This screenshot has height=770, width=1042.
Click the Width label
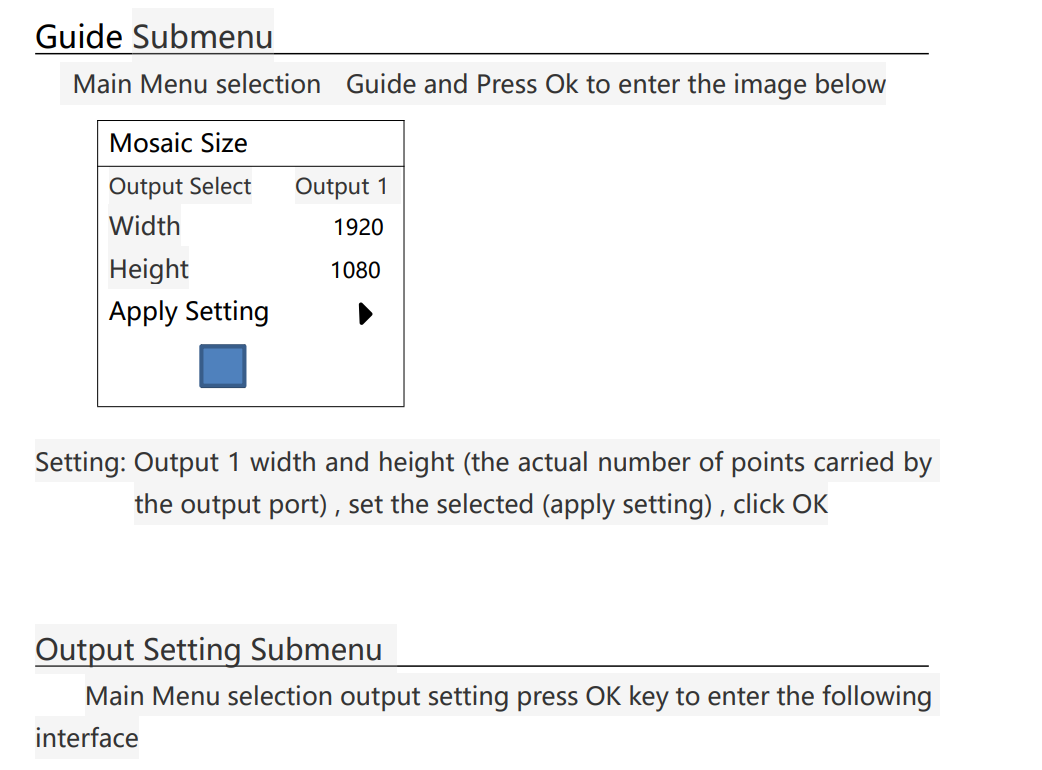(145, 227)
